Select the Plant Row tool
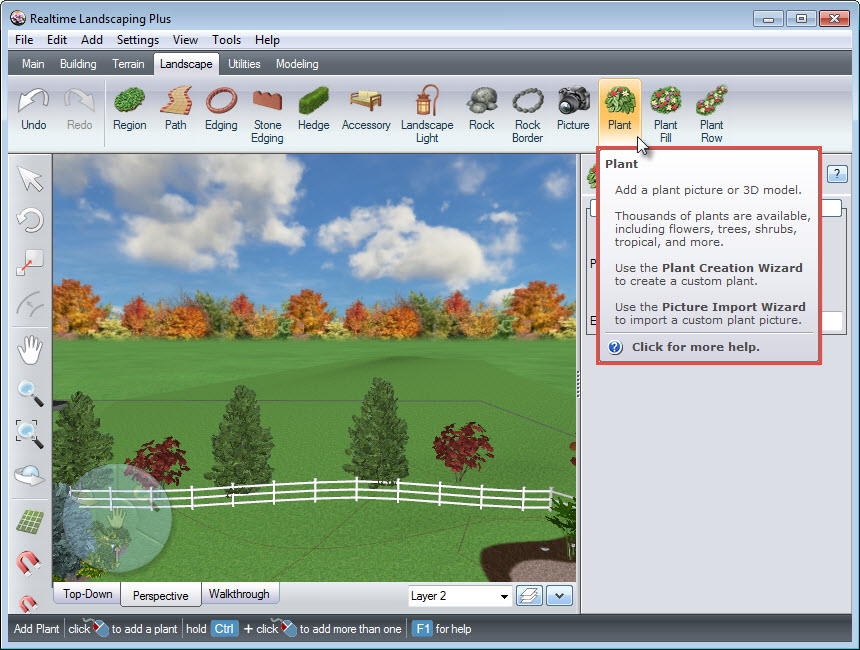The height and width of the screenshot is (650, 860). [711, 115]
